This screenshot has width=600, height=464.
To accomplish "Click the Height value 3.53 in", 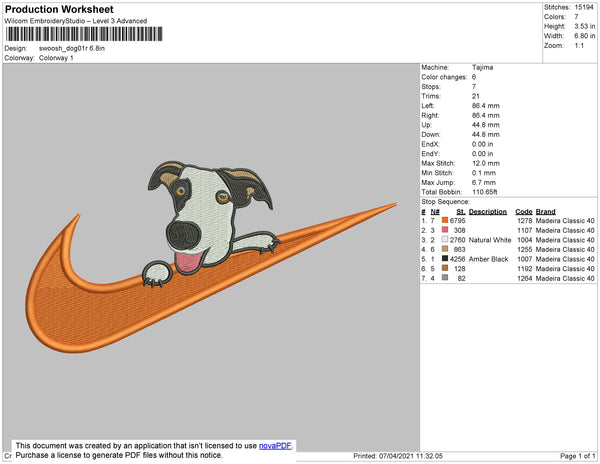I will click(584, 26).
